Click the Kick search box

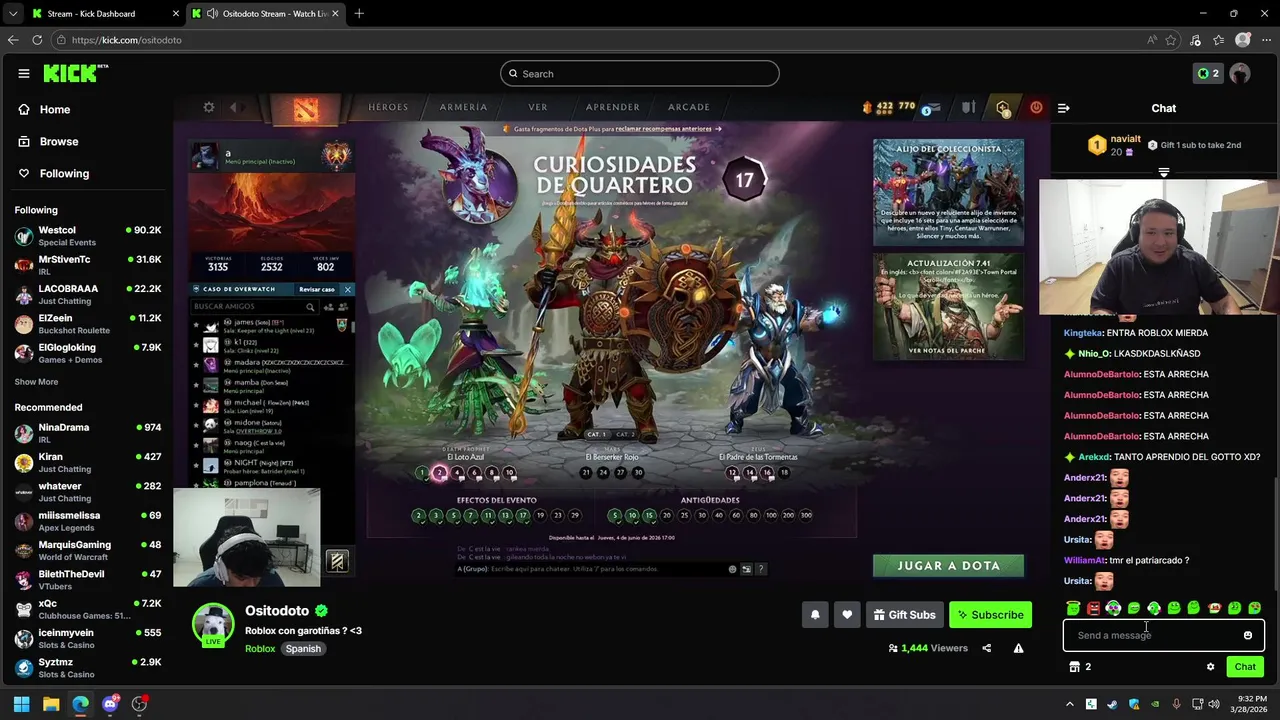point(640,73)
